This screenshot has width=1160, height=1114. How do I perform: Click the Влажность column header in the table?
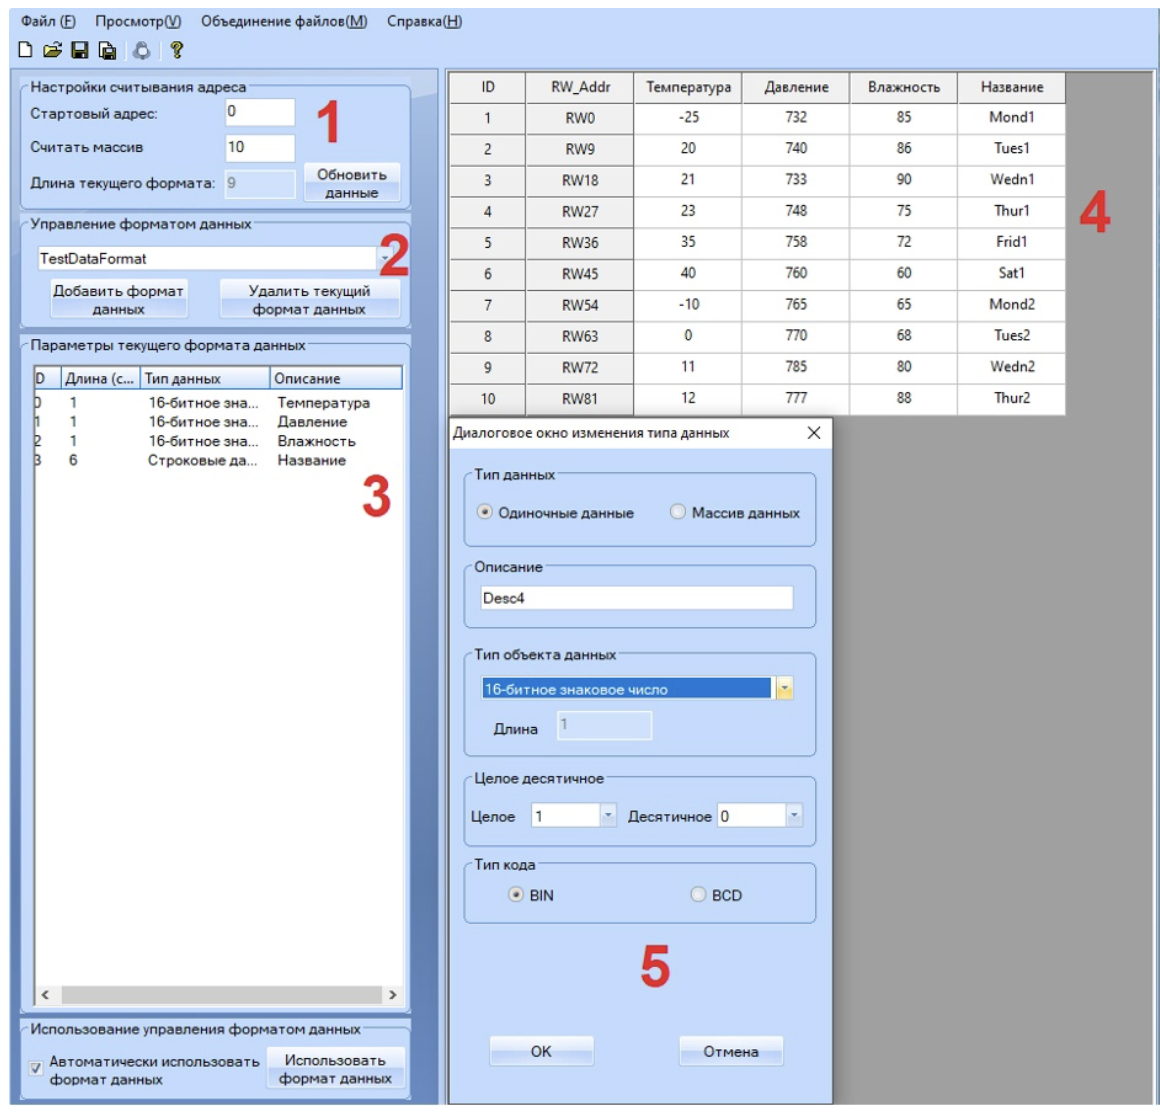click(904, 87)
